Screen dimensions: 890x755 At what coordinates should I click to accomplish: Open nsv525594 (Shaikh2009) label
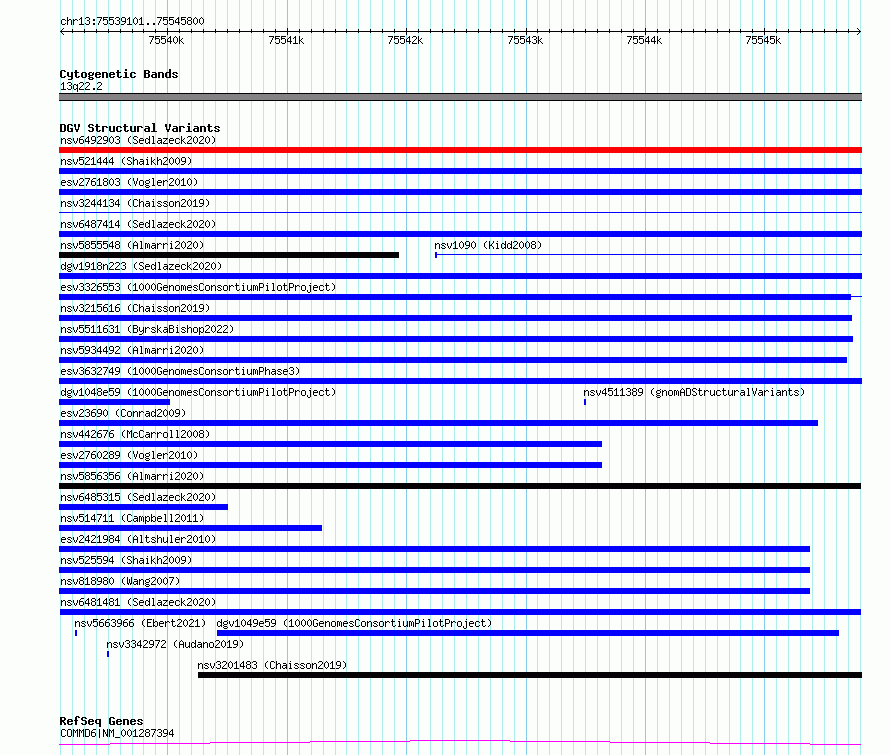coord(126,560)
